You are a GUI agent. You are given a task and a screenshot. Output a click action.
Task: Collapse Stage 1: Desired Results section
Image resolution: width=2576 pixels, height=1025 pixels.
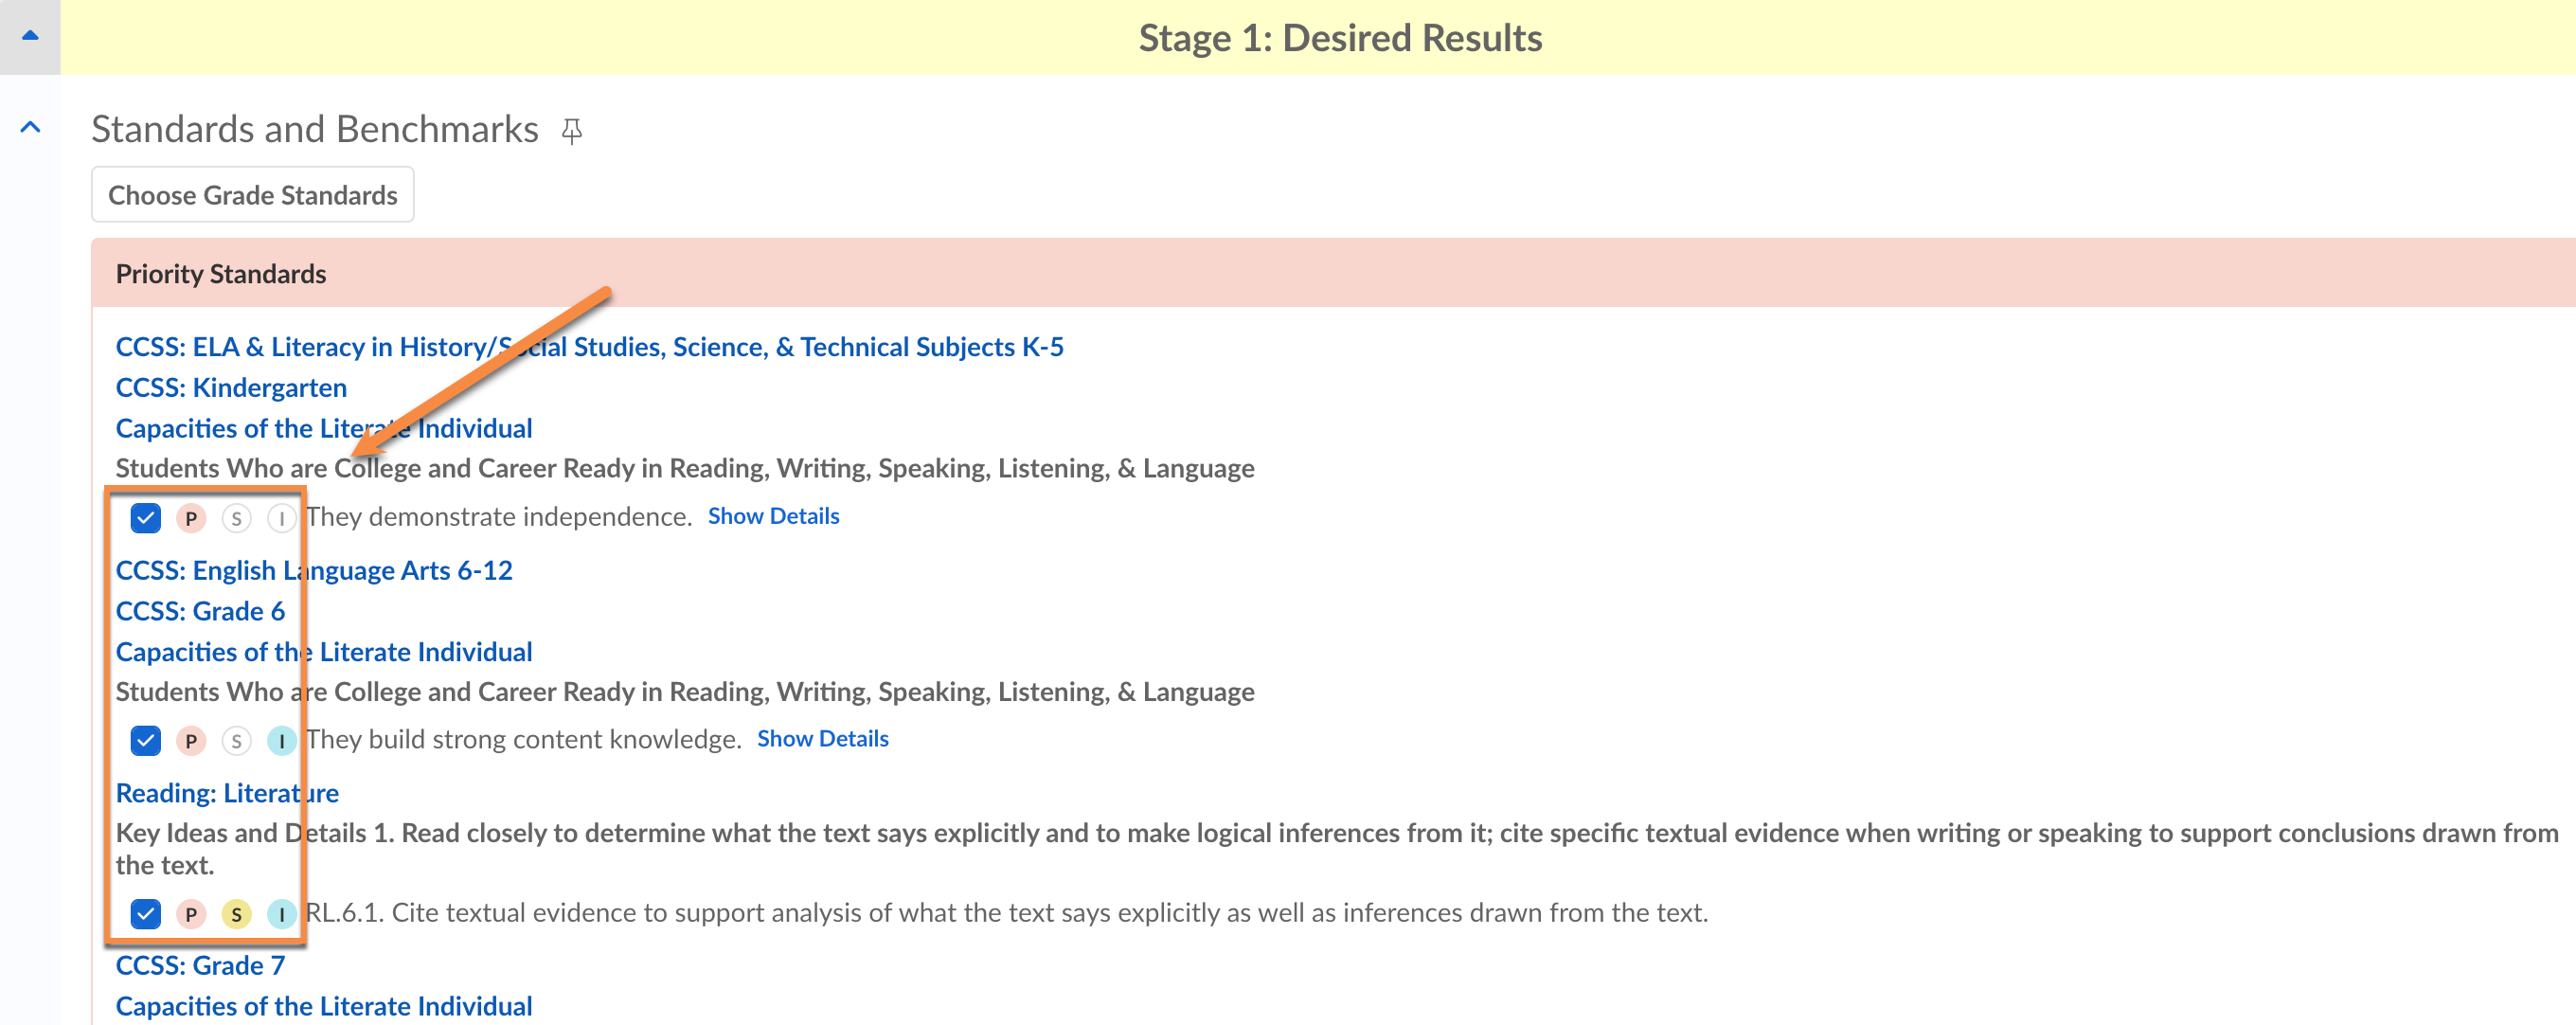[x=30, y=36]
